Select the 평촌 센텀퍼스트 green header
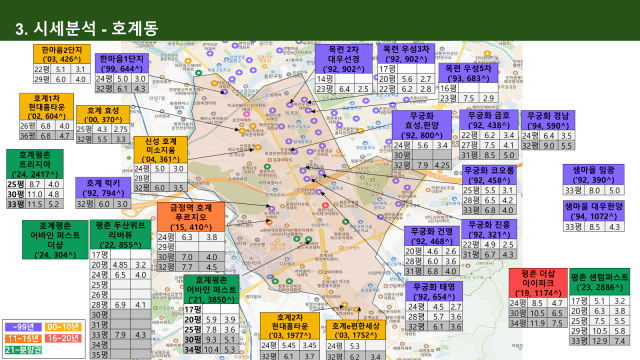Image resolution: width=640 pixels, height=360 pixels. tap(600, 282)
